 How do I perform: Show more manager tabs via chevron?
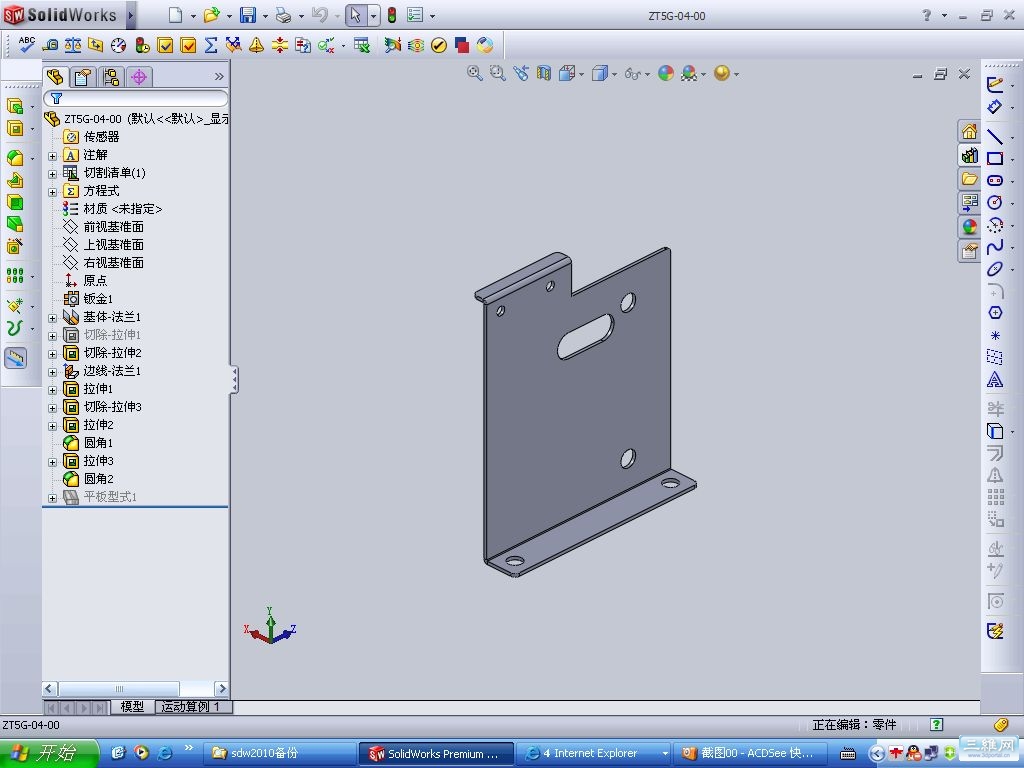(x=219, y=76)
